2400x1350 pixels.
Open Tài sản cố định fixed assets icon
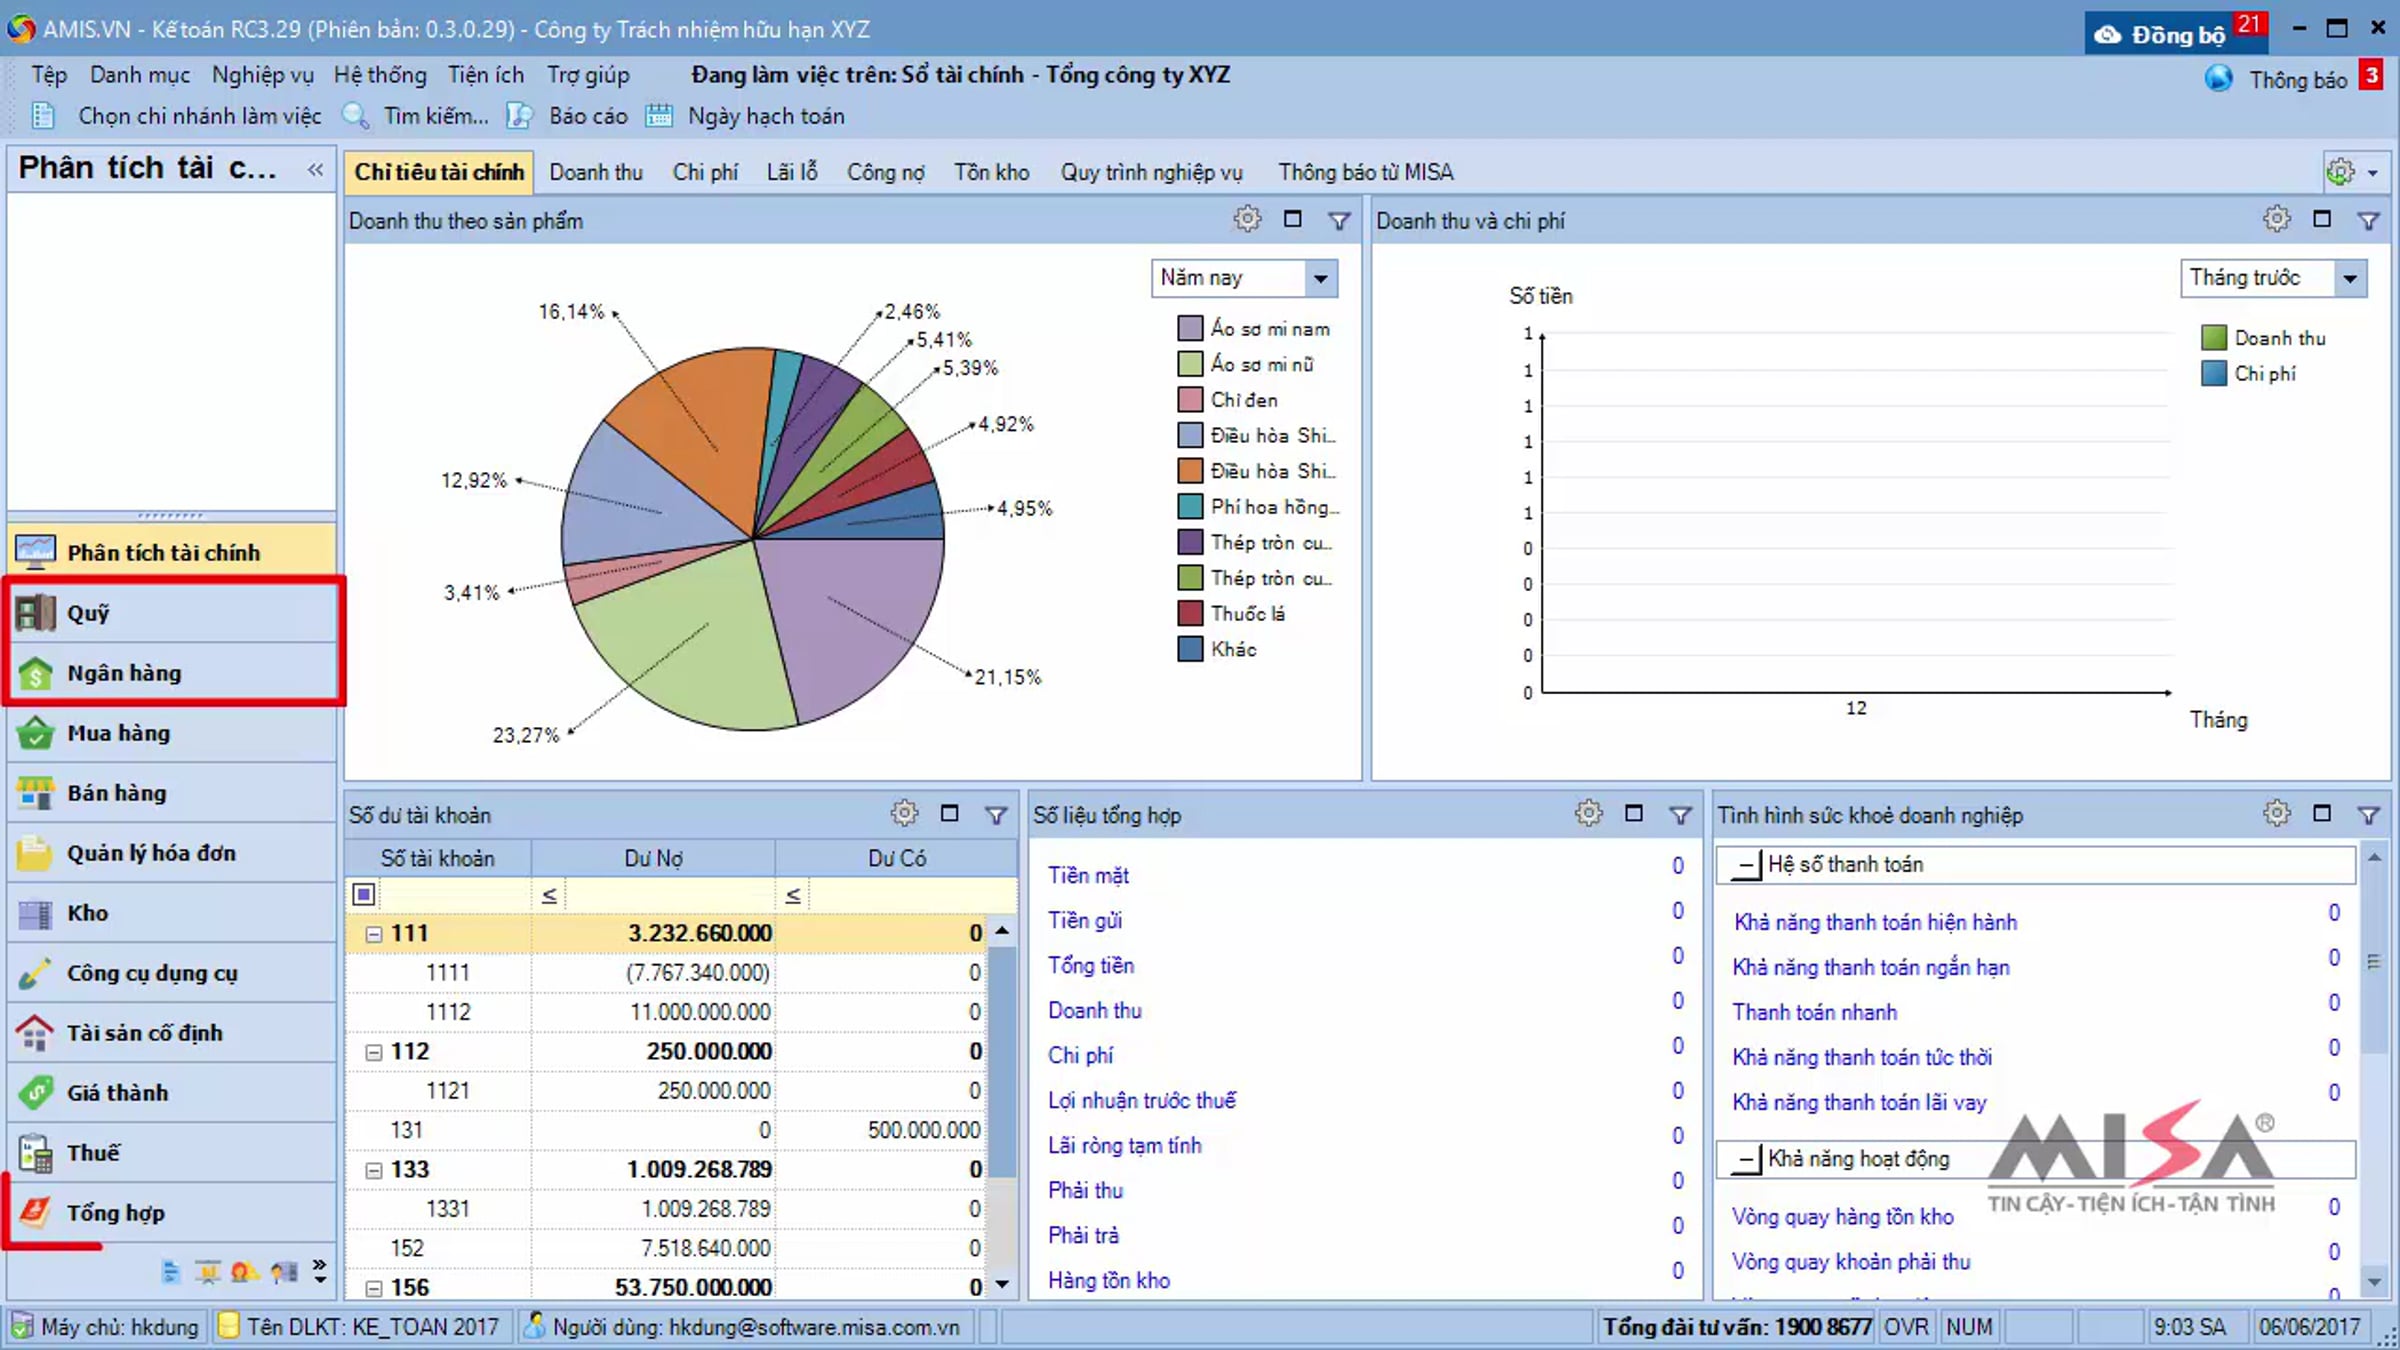point(36,1033)
